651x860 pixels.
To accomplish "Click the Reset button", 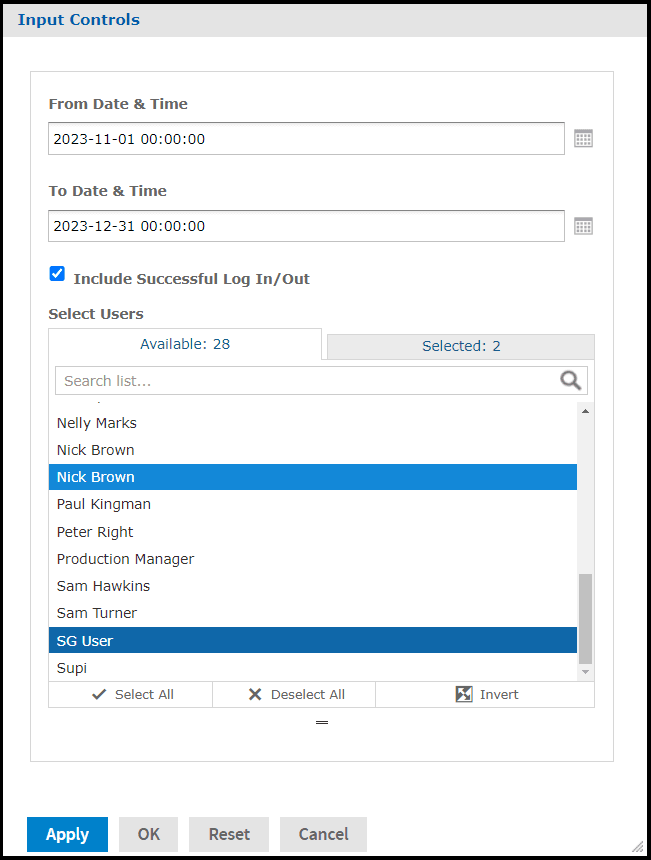I will (228, 834).
